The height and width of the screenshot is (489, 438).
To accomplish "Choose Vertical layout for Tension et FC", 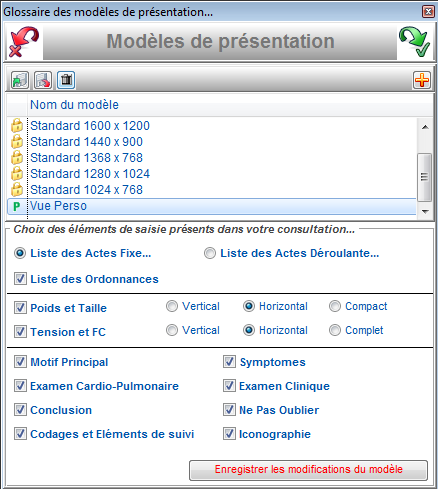I will click(x=172, y=330).
